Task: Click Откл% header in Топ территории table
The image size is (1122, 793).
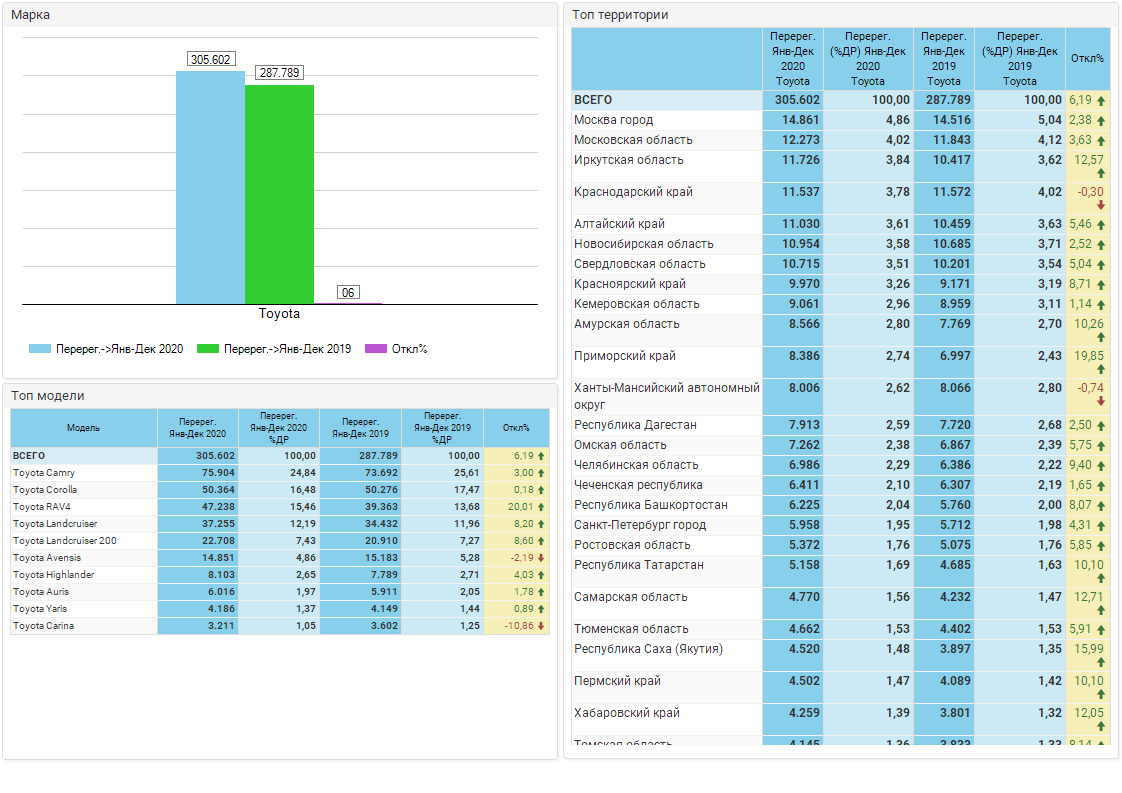Action: [x=1087, y=58]
